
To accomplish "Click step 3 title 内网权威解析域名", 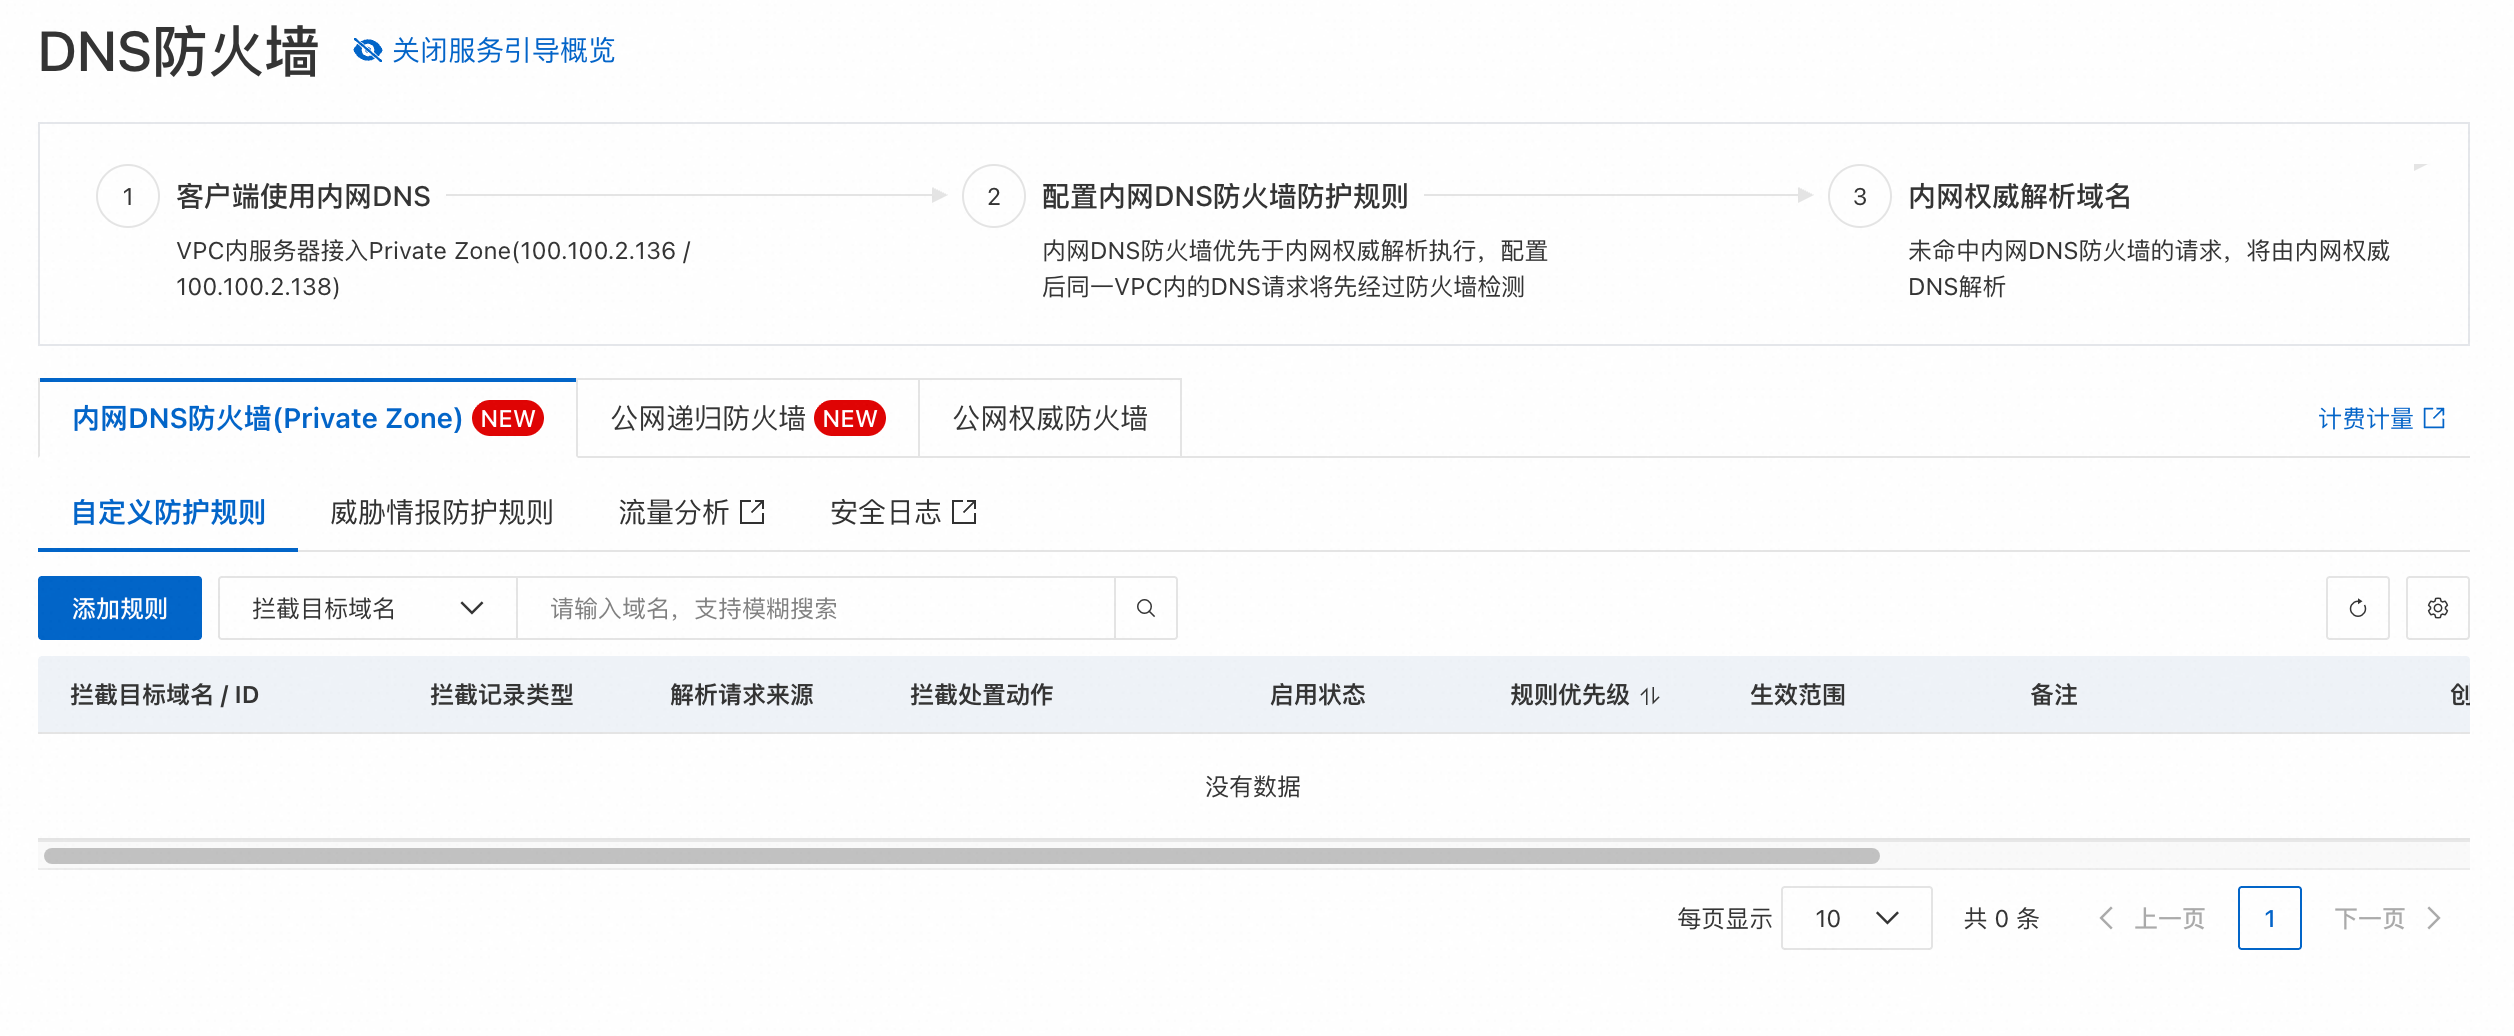I will click(2019, 196).
